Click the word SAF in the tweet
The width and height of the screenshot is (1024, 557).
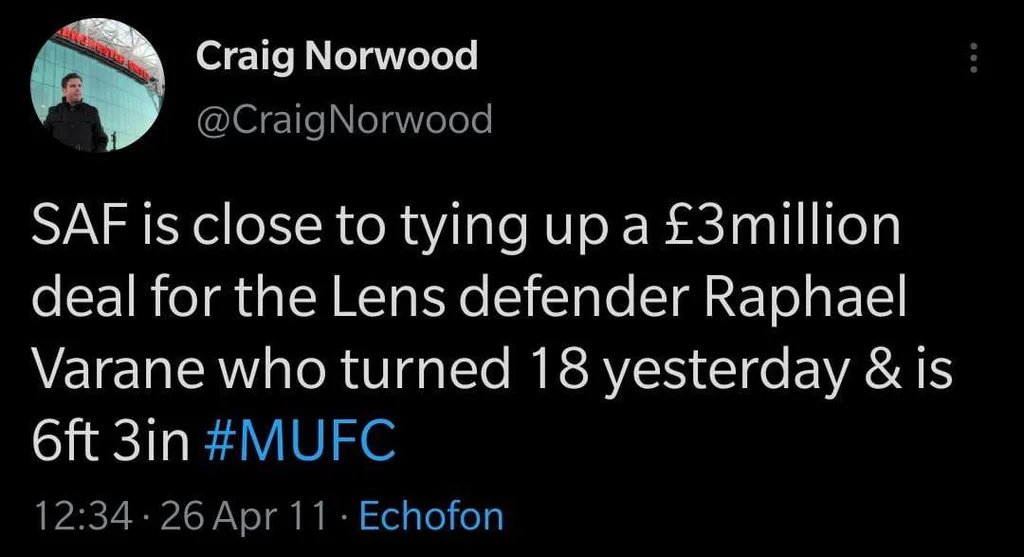tap(73, 230)
